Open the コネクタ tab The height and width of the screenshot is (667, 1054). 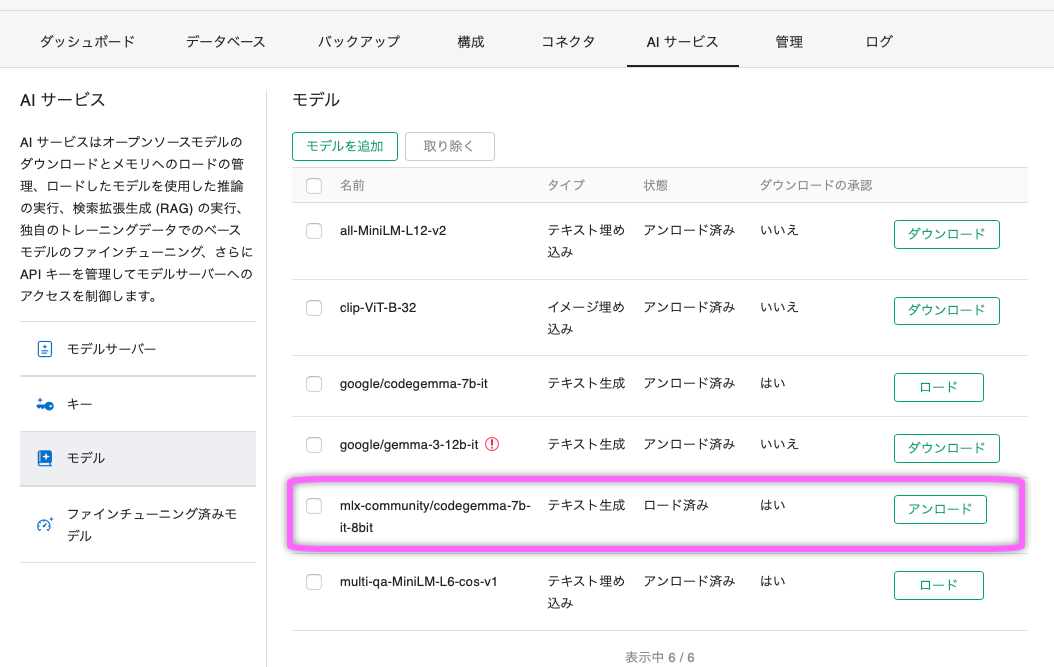(568, 42)
